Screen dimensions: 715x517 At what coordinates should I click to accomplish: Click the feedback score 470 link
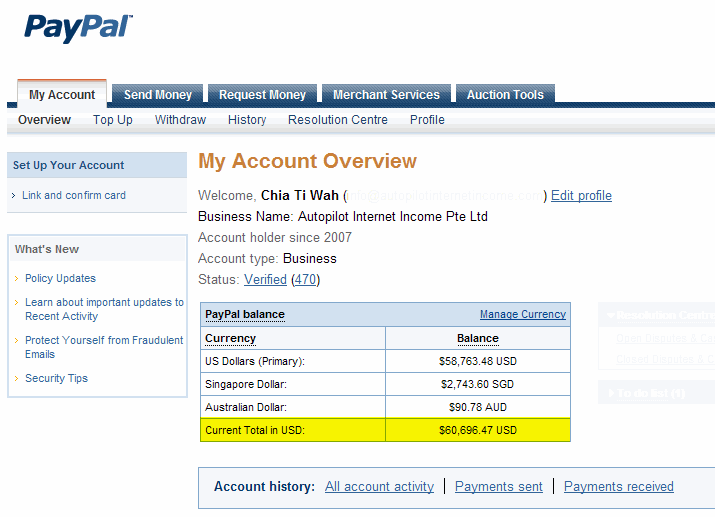[x=306, y=279]
